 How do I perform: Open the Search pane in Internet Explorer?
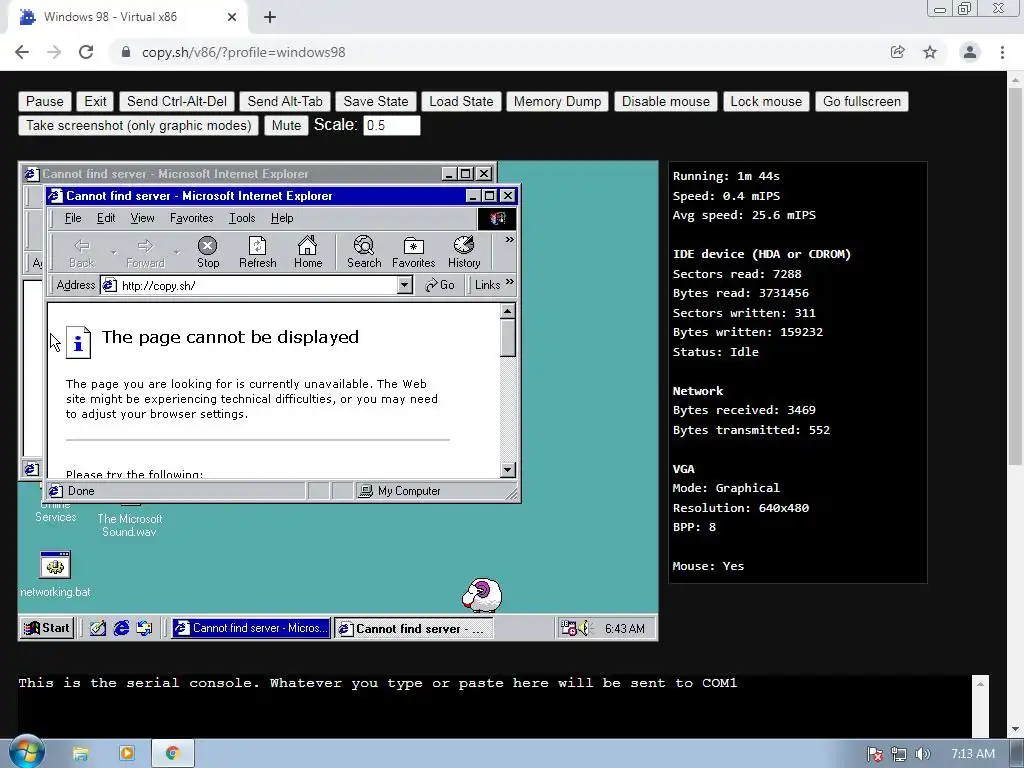364,252
